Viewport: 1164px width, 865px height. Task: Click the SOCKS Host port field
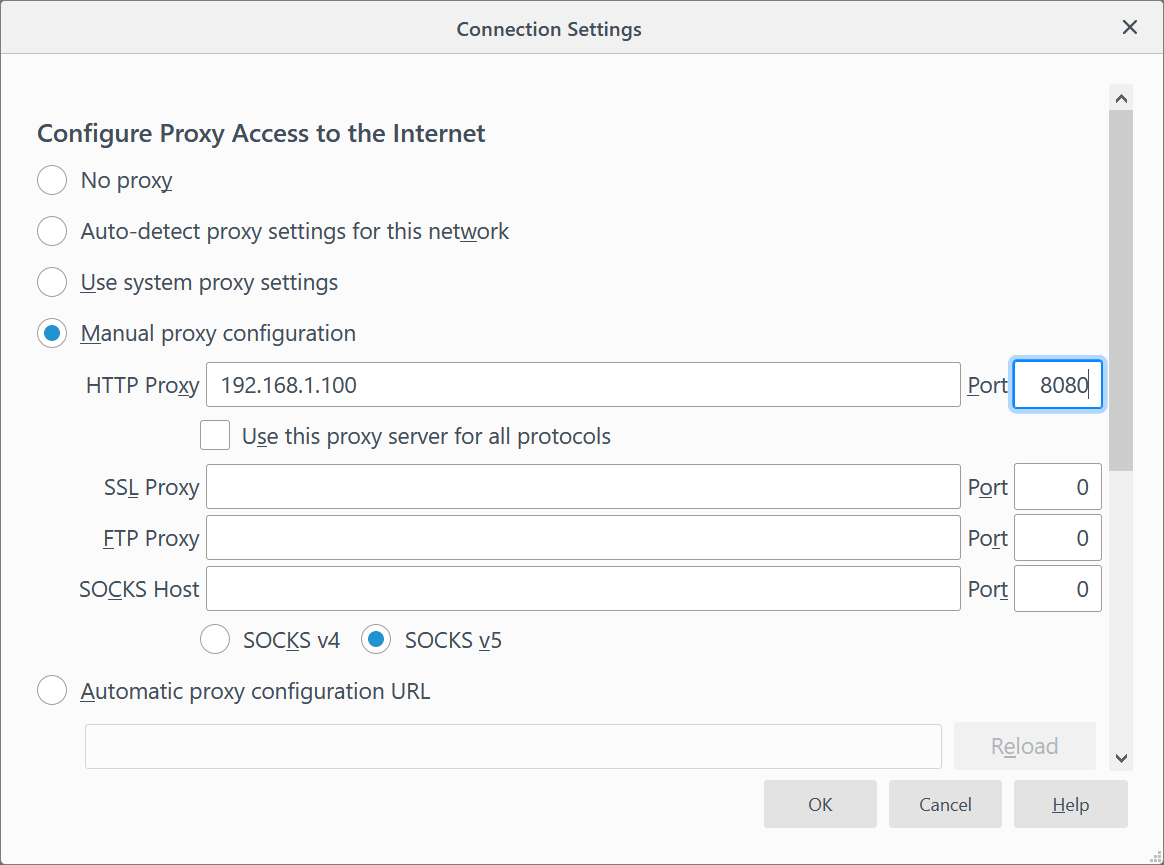pyautogui.click(x=1057, y=590)
